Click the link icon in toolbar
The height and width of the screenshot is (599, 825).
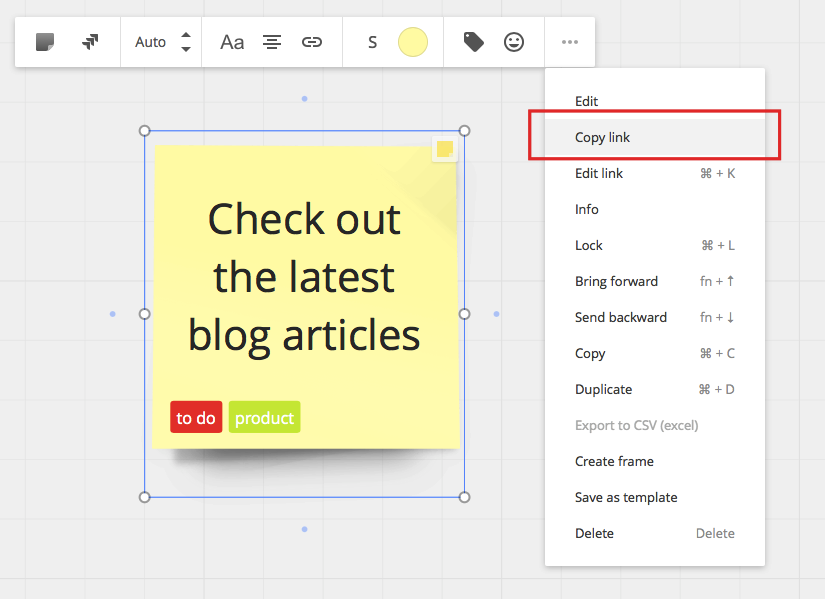pyautogui.click(x=312, y=42)
